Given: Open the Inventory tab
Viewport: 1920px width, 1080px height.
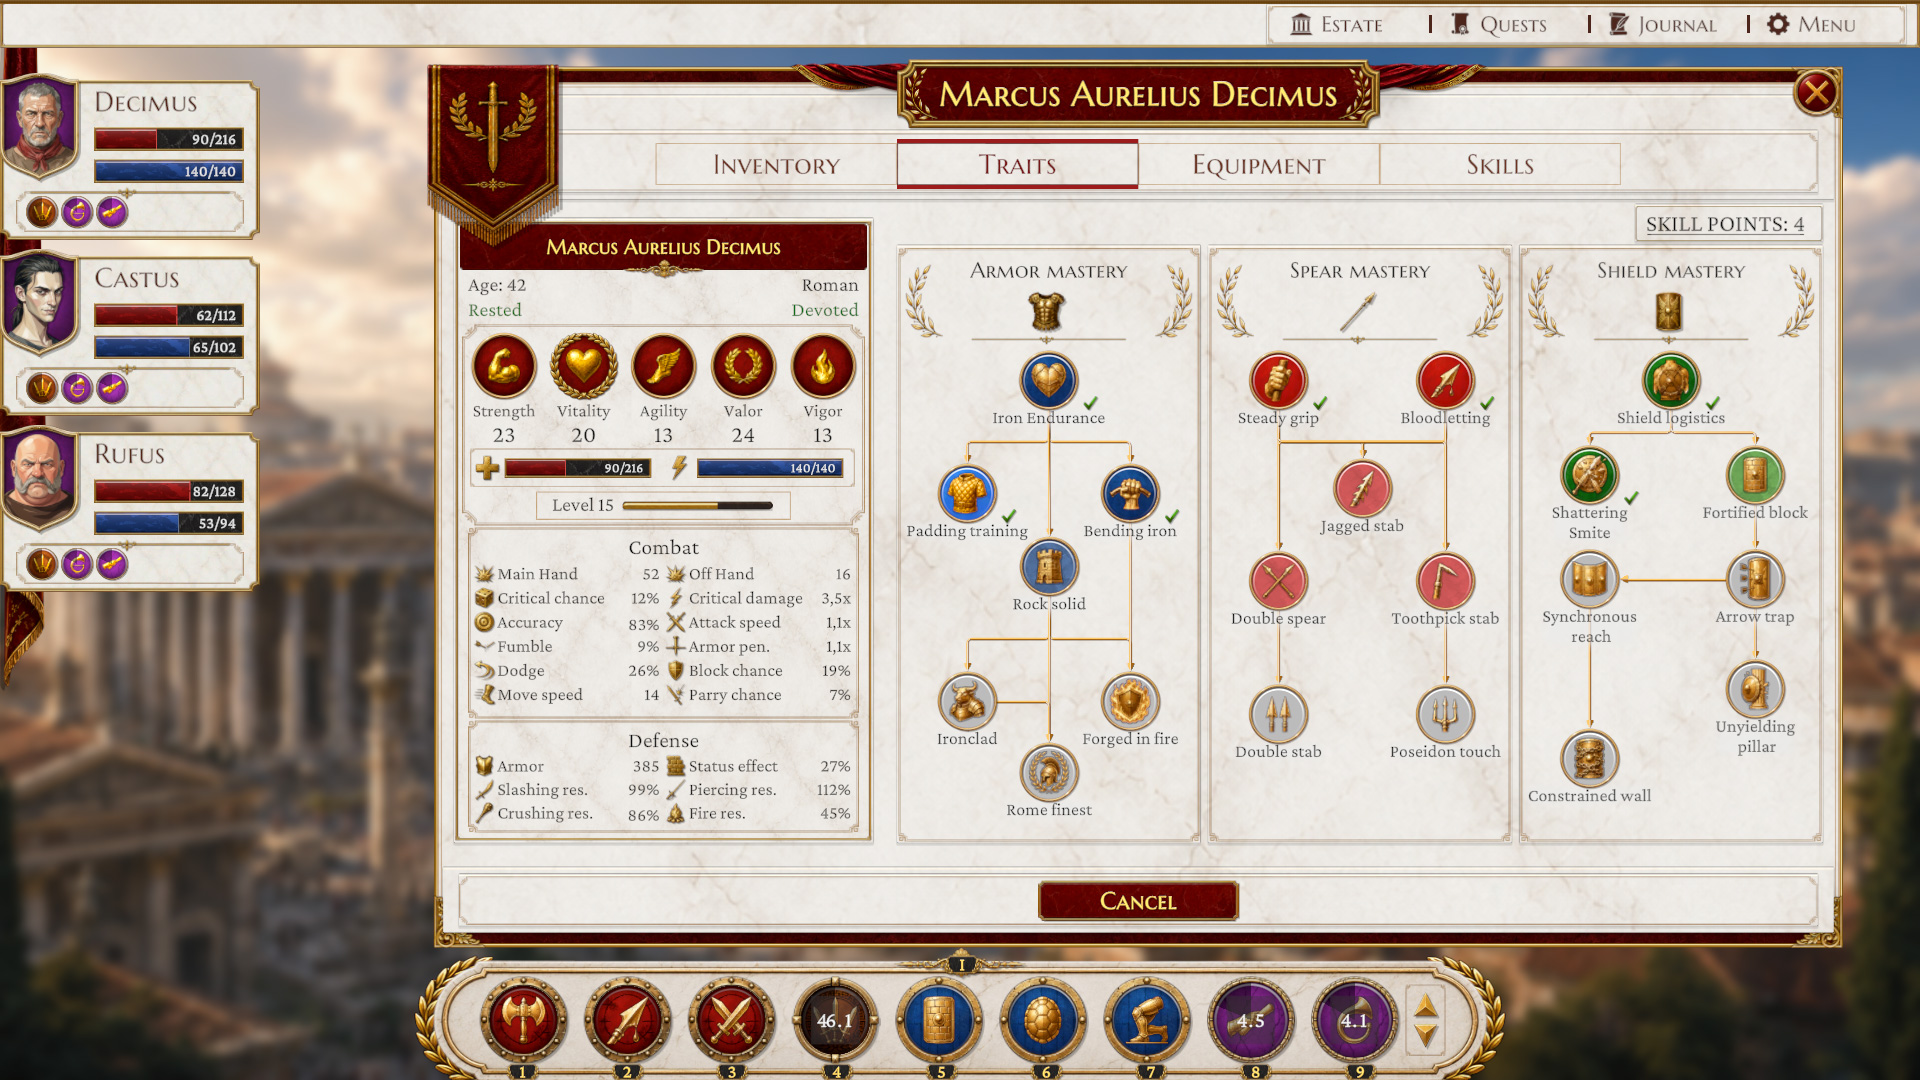Looking at the screenshot, I should 776,165.
